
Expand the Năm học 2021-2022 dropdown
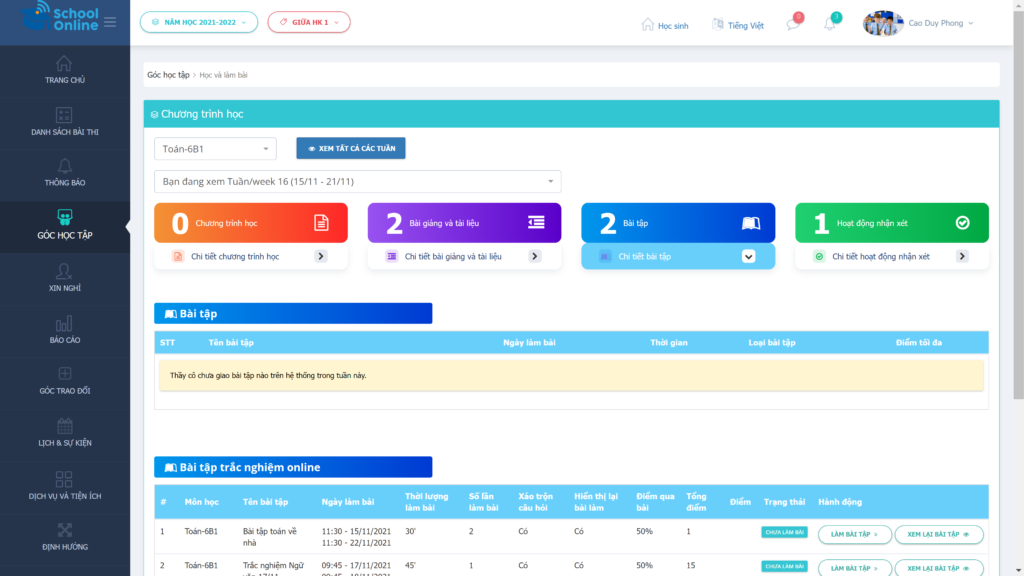click(x=198, y=22)
